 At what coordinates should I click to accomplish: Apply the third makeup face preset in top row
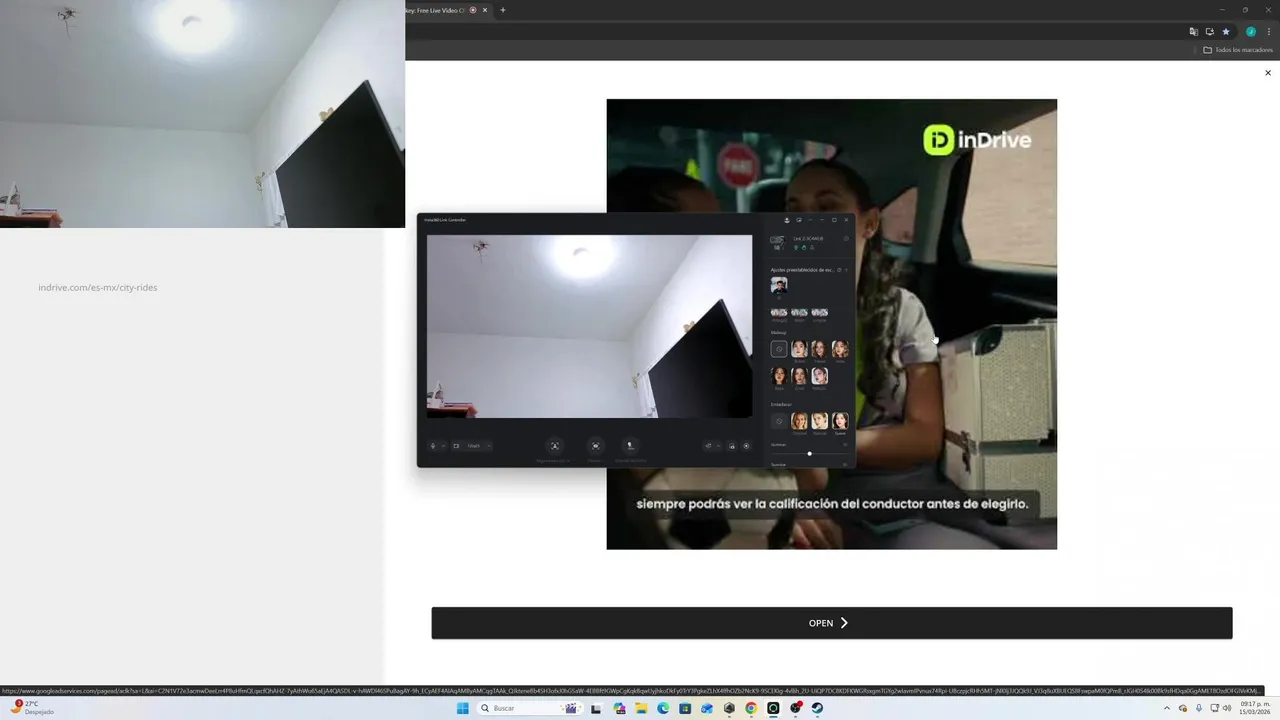840,349
